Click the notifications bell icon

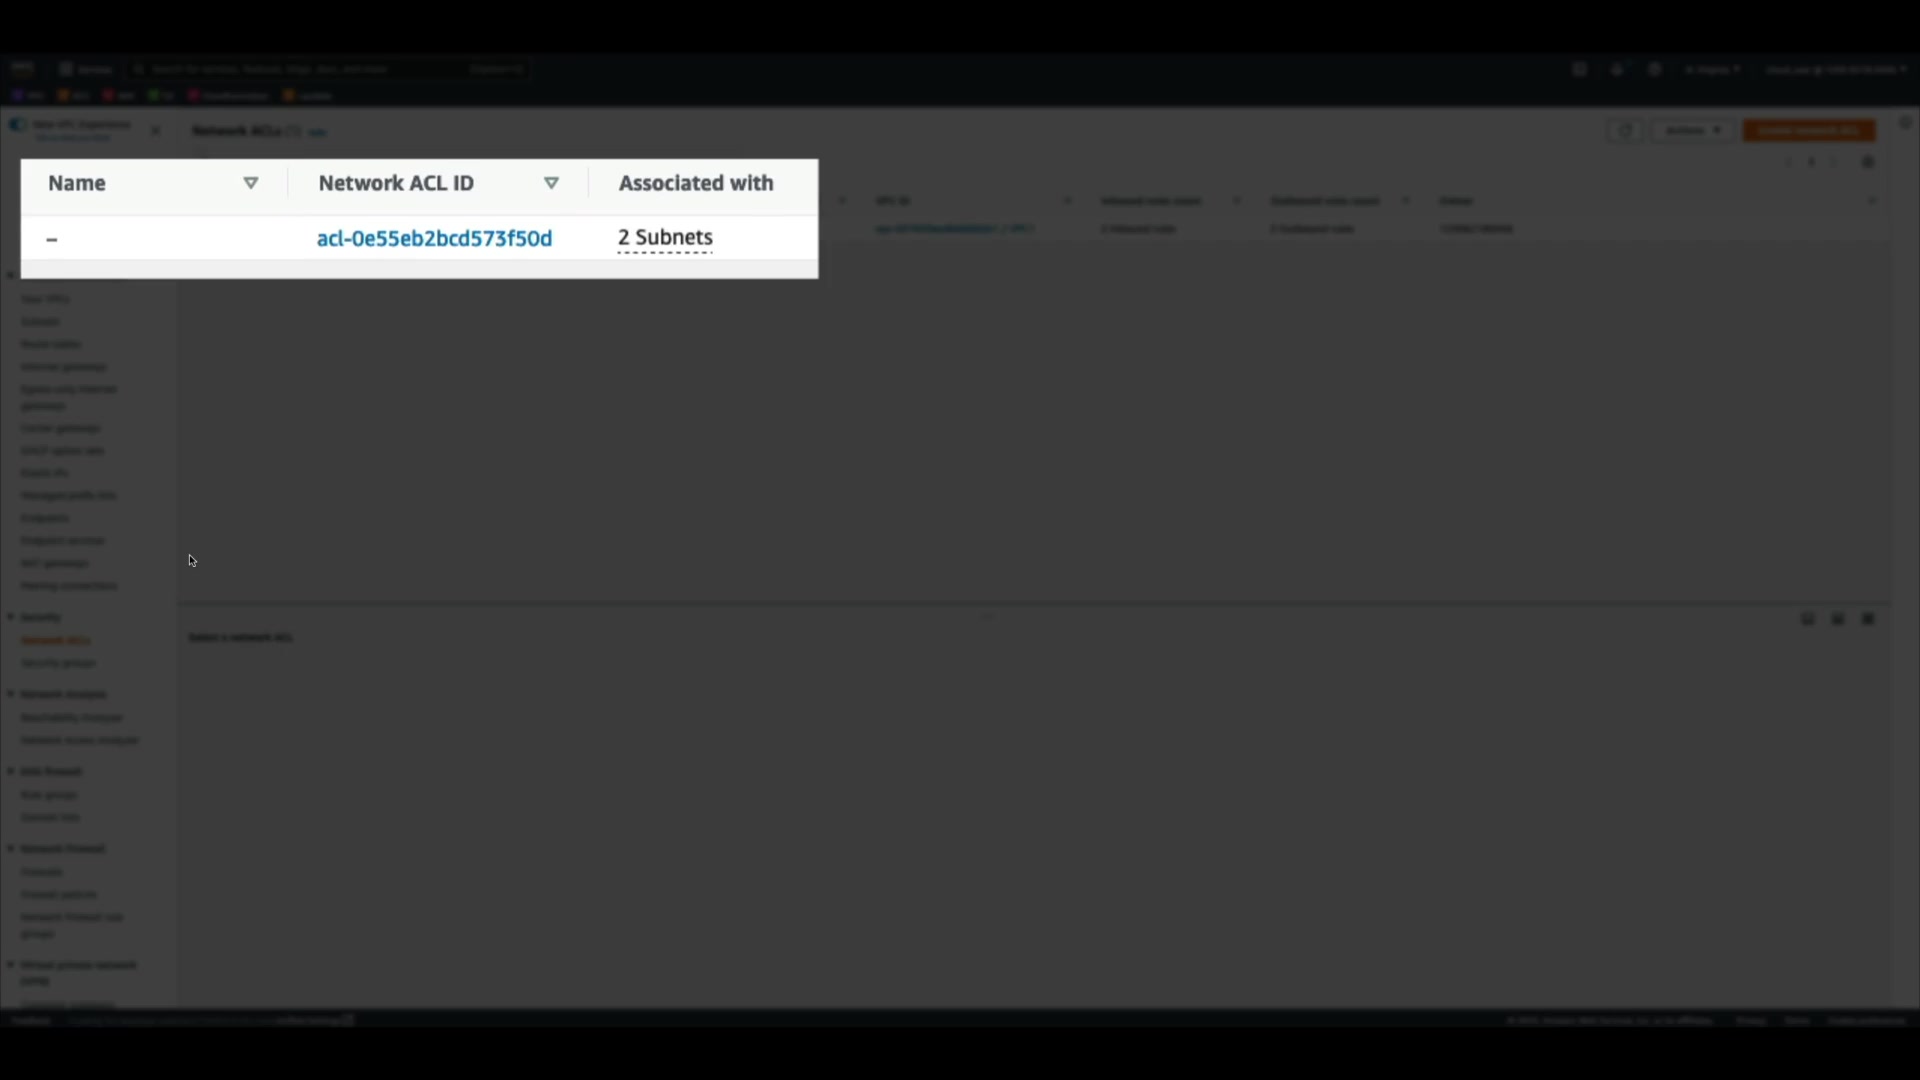click(x=1616, y=69)
